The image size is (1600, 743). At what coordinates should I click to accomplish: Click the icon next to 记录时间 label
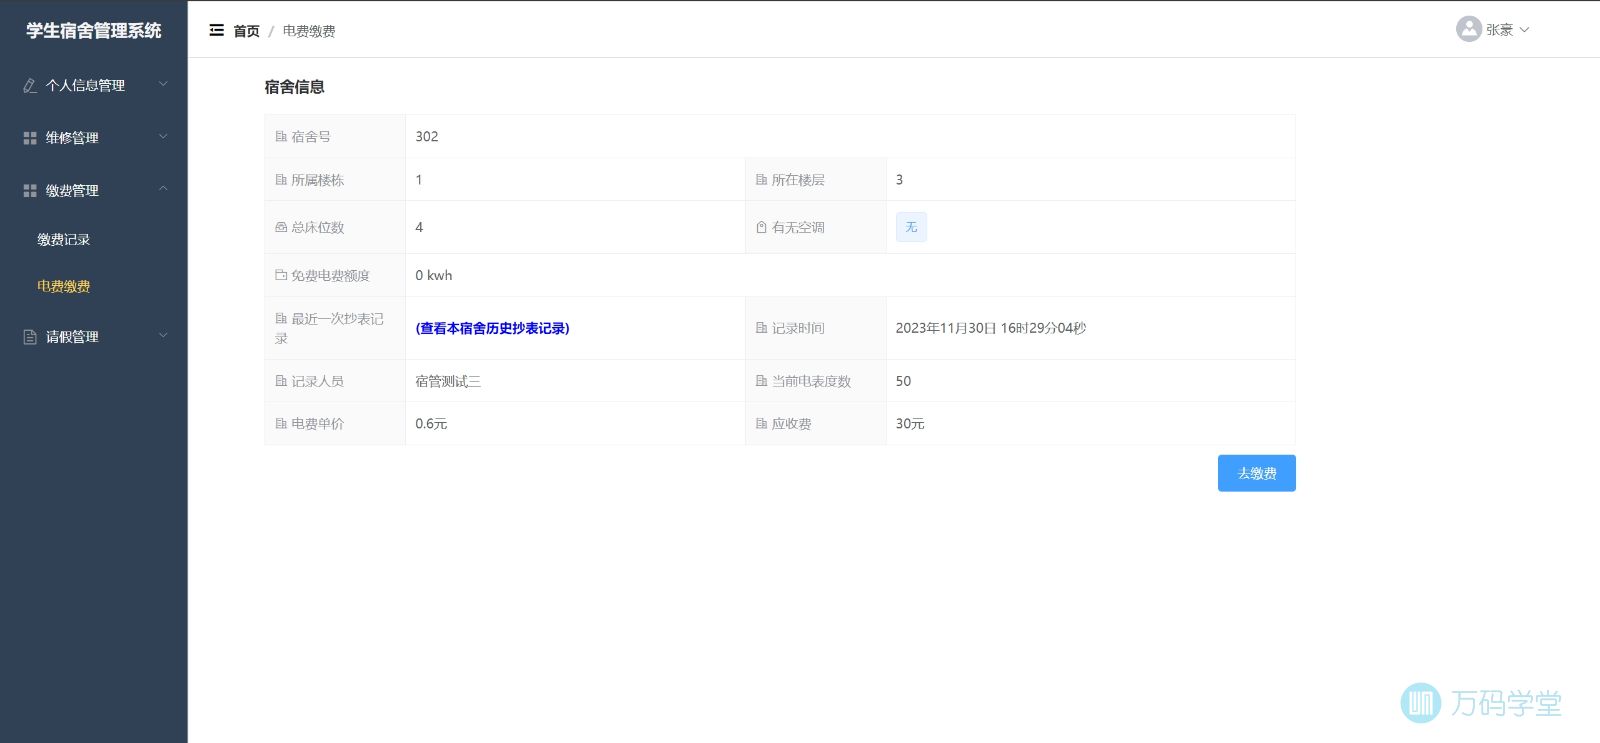[x=761, y=328]
